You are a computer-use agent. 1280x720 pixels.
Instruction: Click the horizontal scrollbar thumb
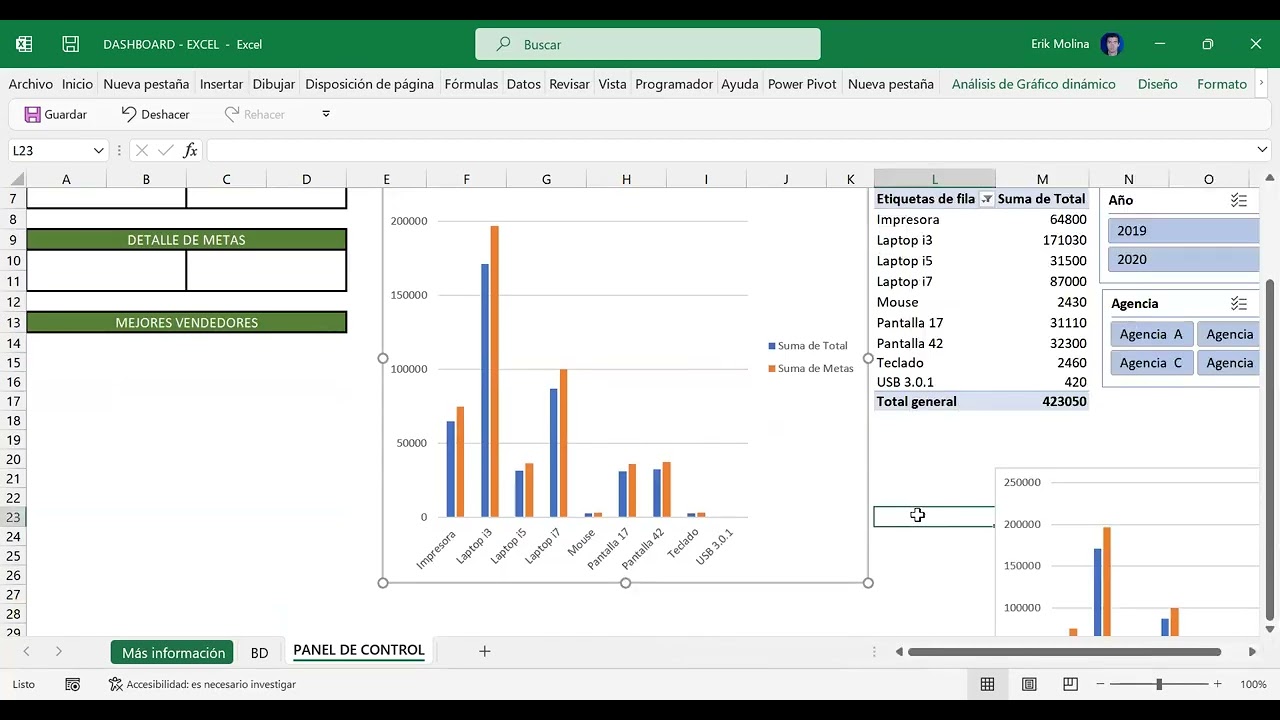tap(1064, 651)
